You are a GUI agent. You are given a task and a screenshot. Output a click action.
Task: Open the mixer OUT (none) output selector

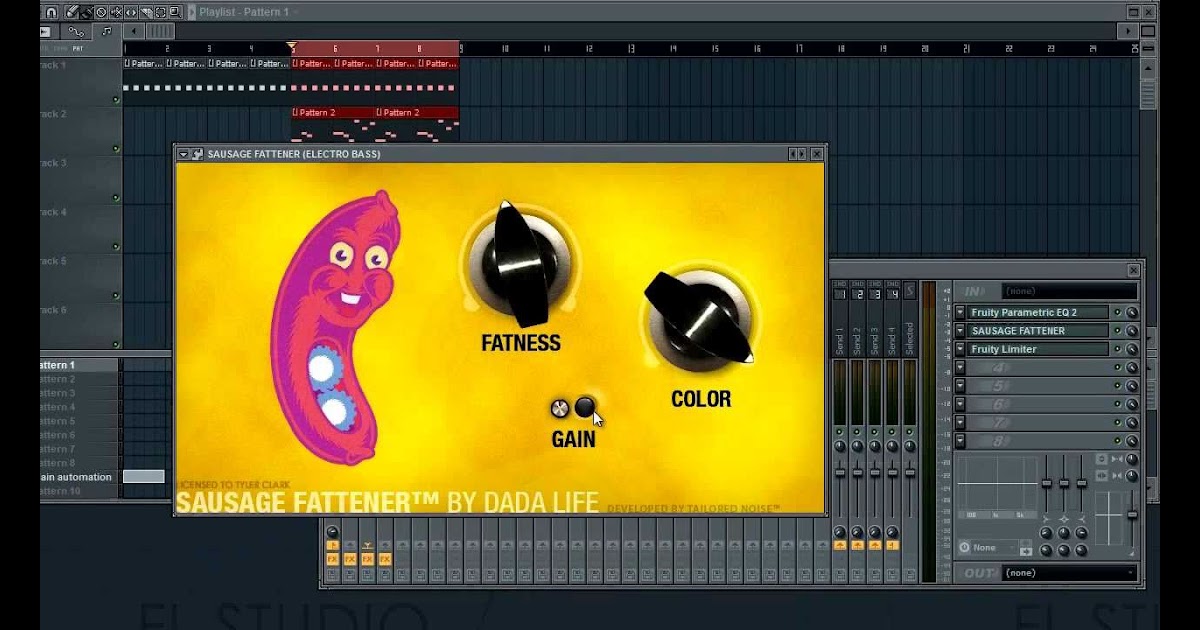1069,573
